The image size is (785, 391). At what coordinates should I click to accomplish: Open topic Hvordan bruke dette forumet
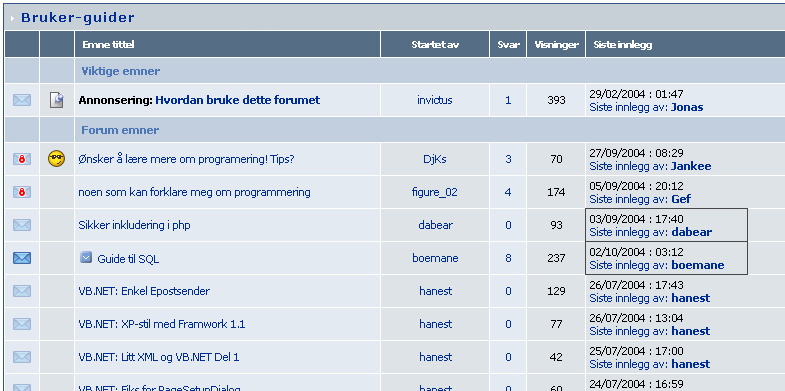237,100
